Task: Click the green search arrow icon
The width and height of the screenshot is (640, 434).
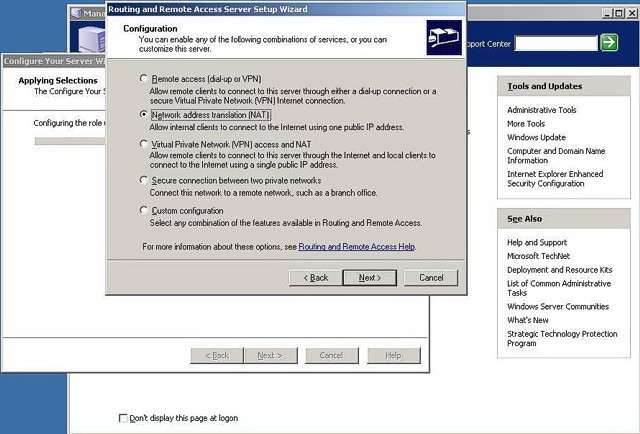Action: [x=609, y=42]
